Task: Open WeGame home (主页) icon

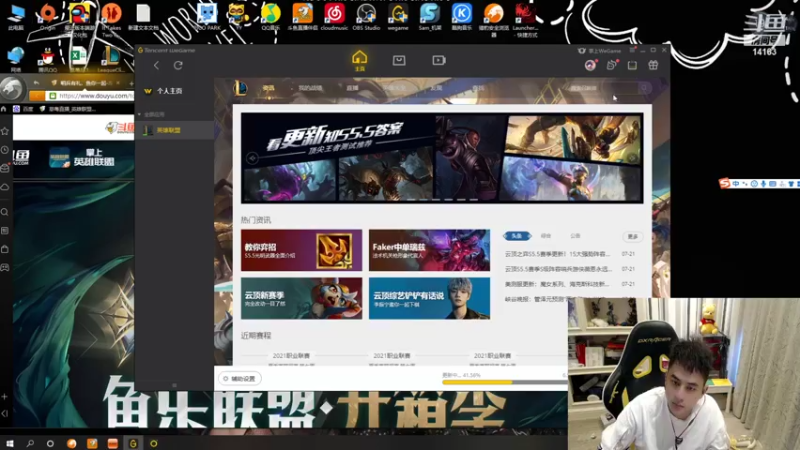Action: click(360, 60)
